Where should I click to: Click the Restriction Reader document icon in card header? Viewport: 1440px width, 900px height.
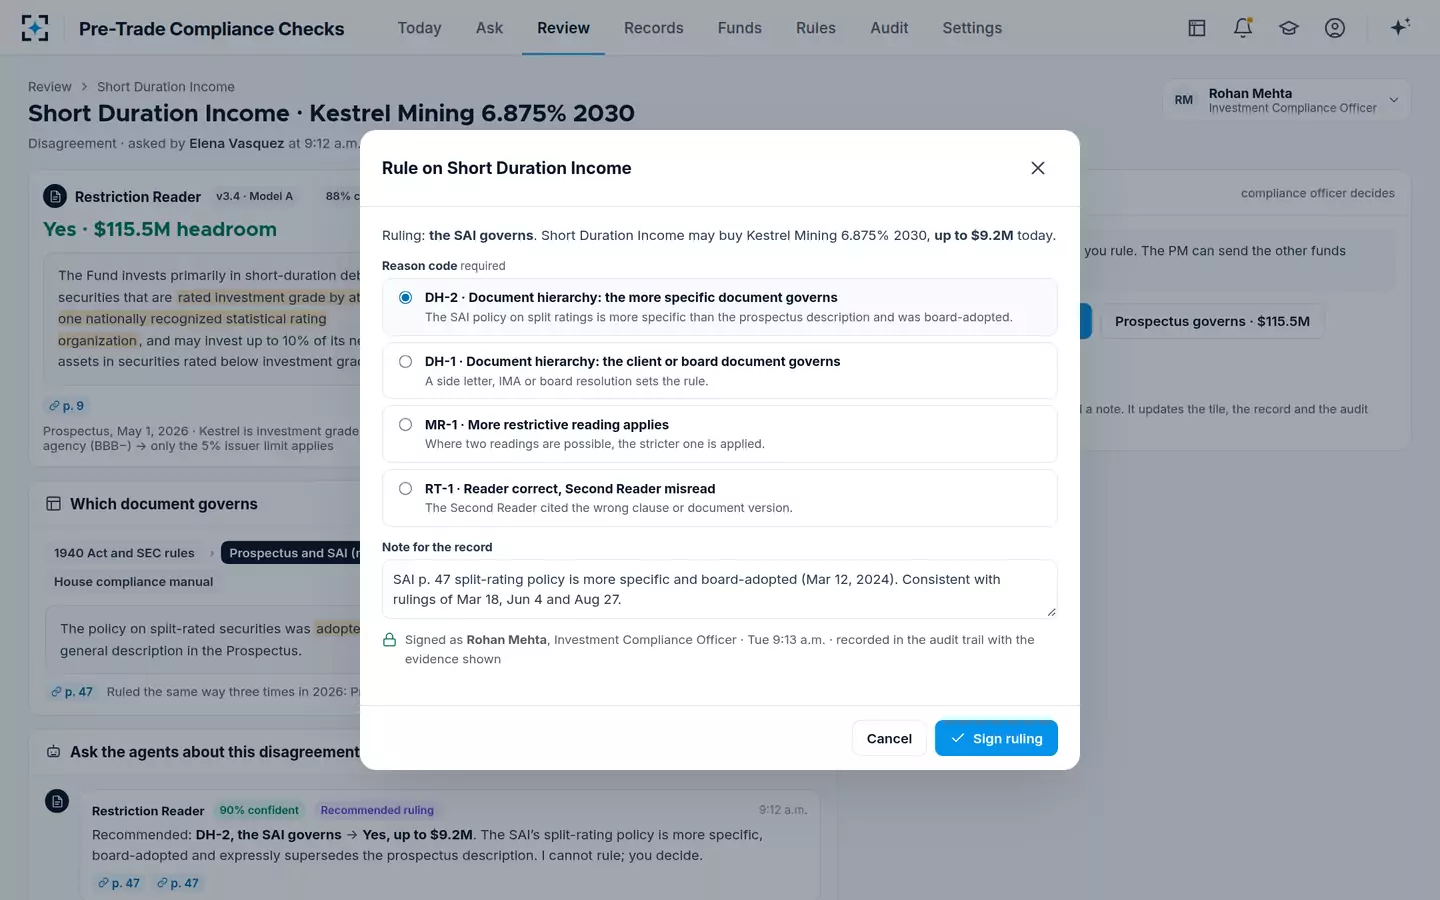click(x=56, y=196)
